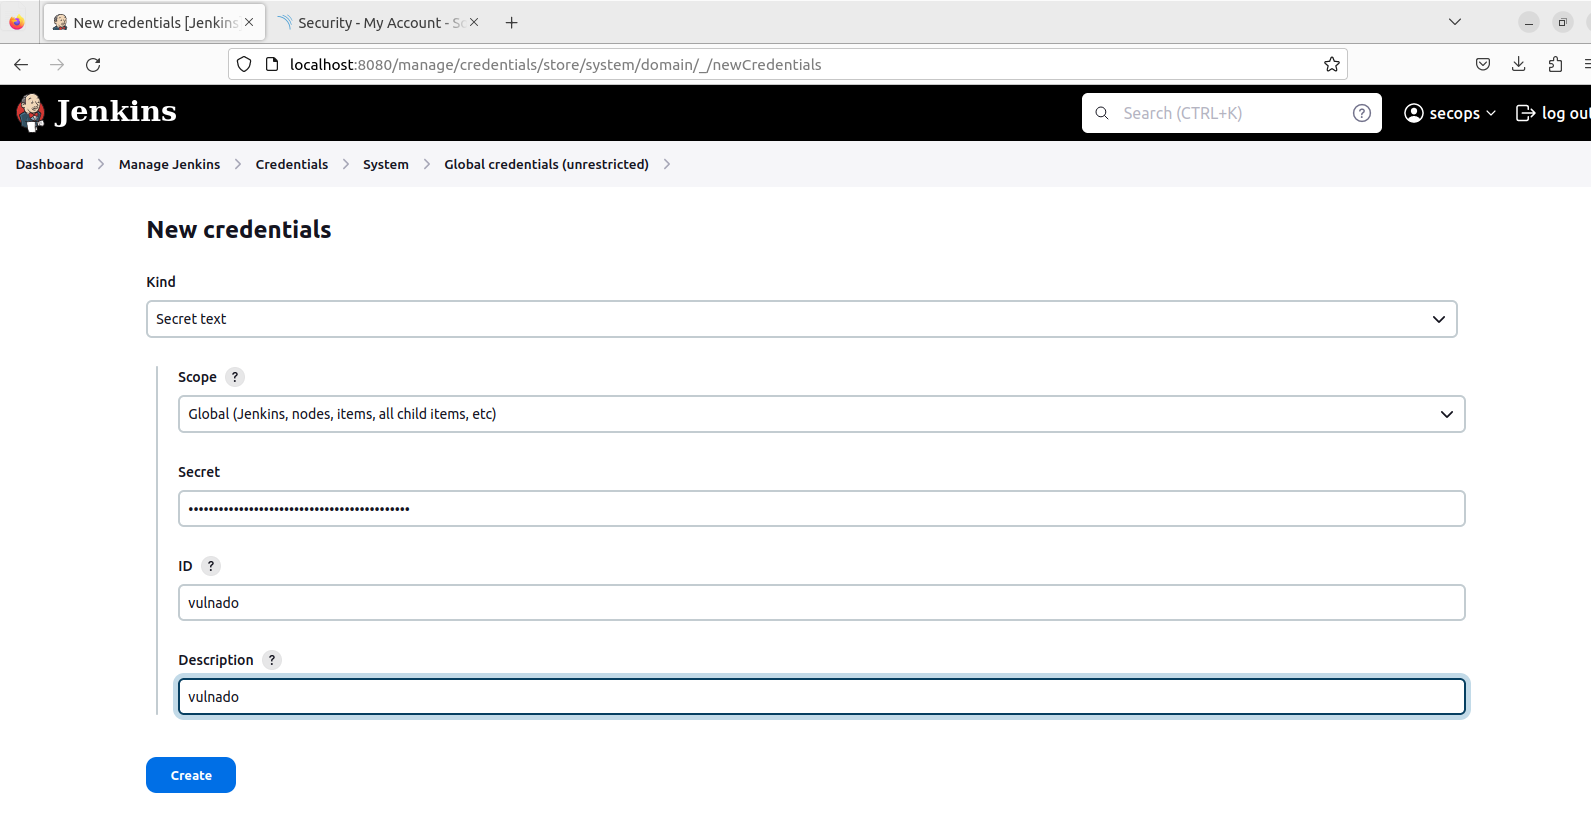Click the search help question mark icon
Screen dimensions: 1591x817
coord(1362,113)
